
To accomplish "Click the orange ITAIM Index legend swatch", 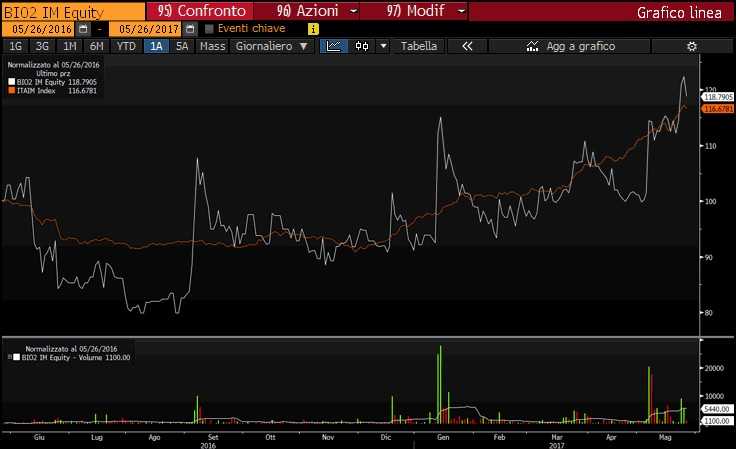I will [x=10, y=89].
